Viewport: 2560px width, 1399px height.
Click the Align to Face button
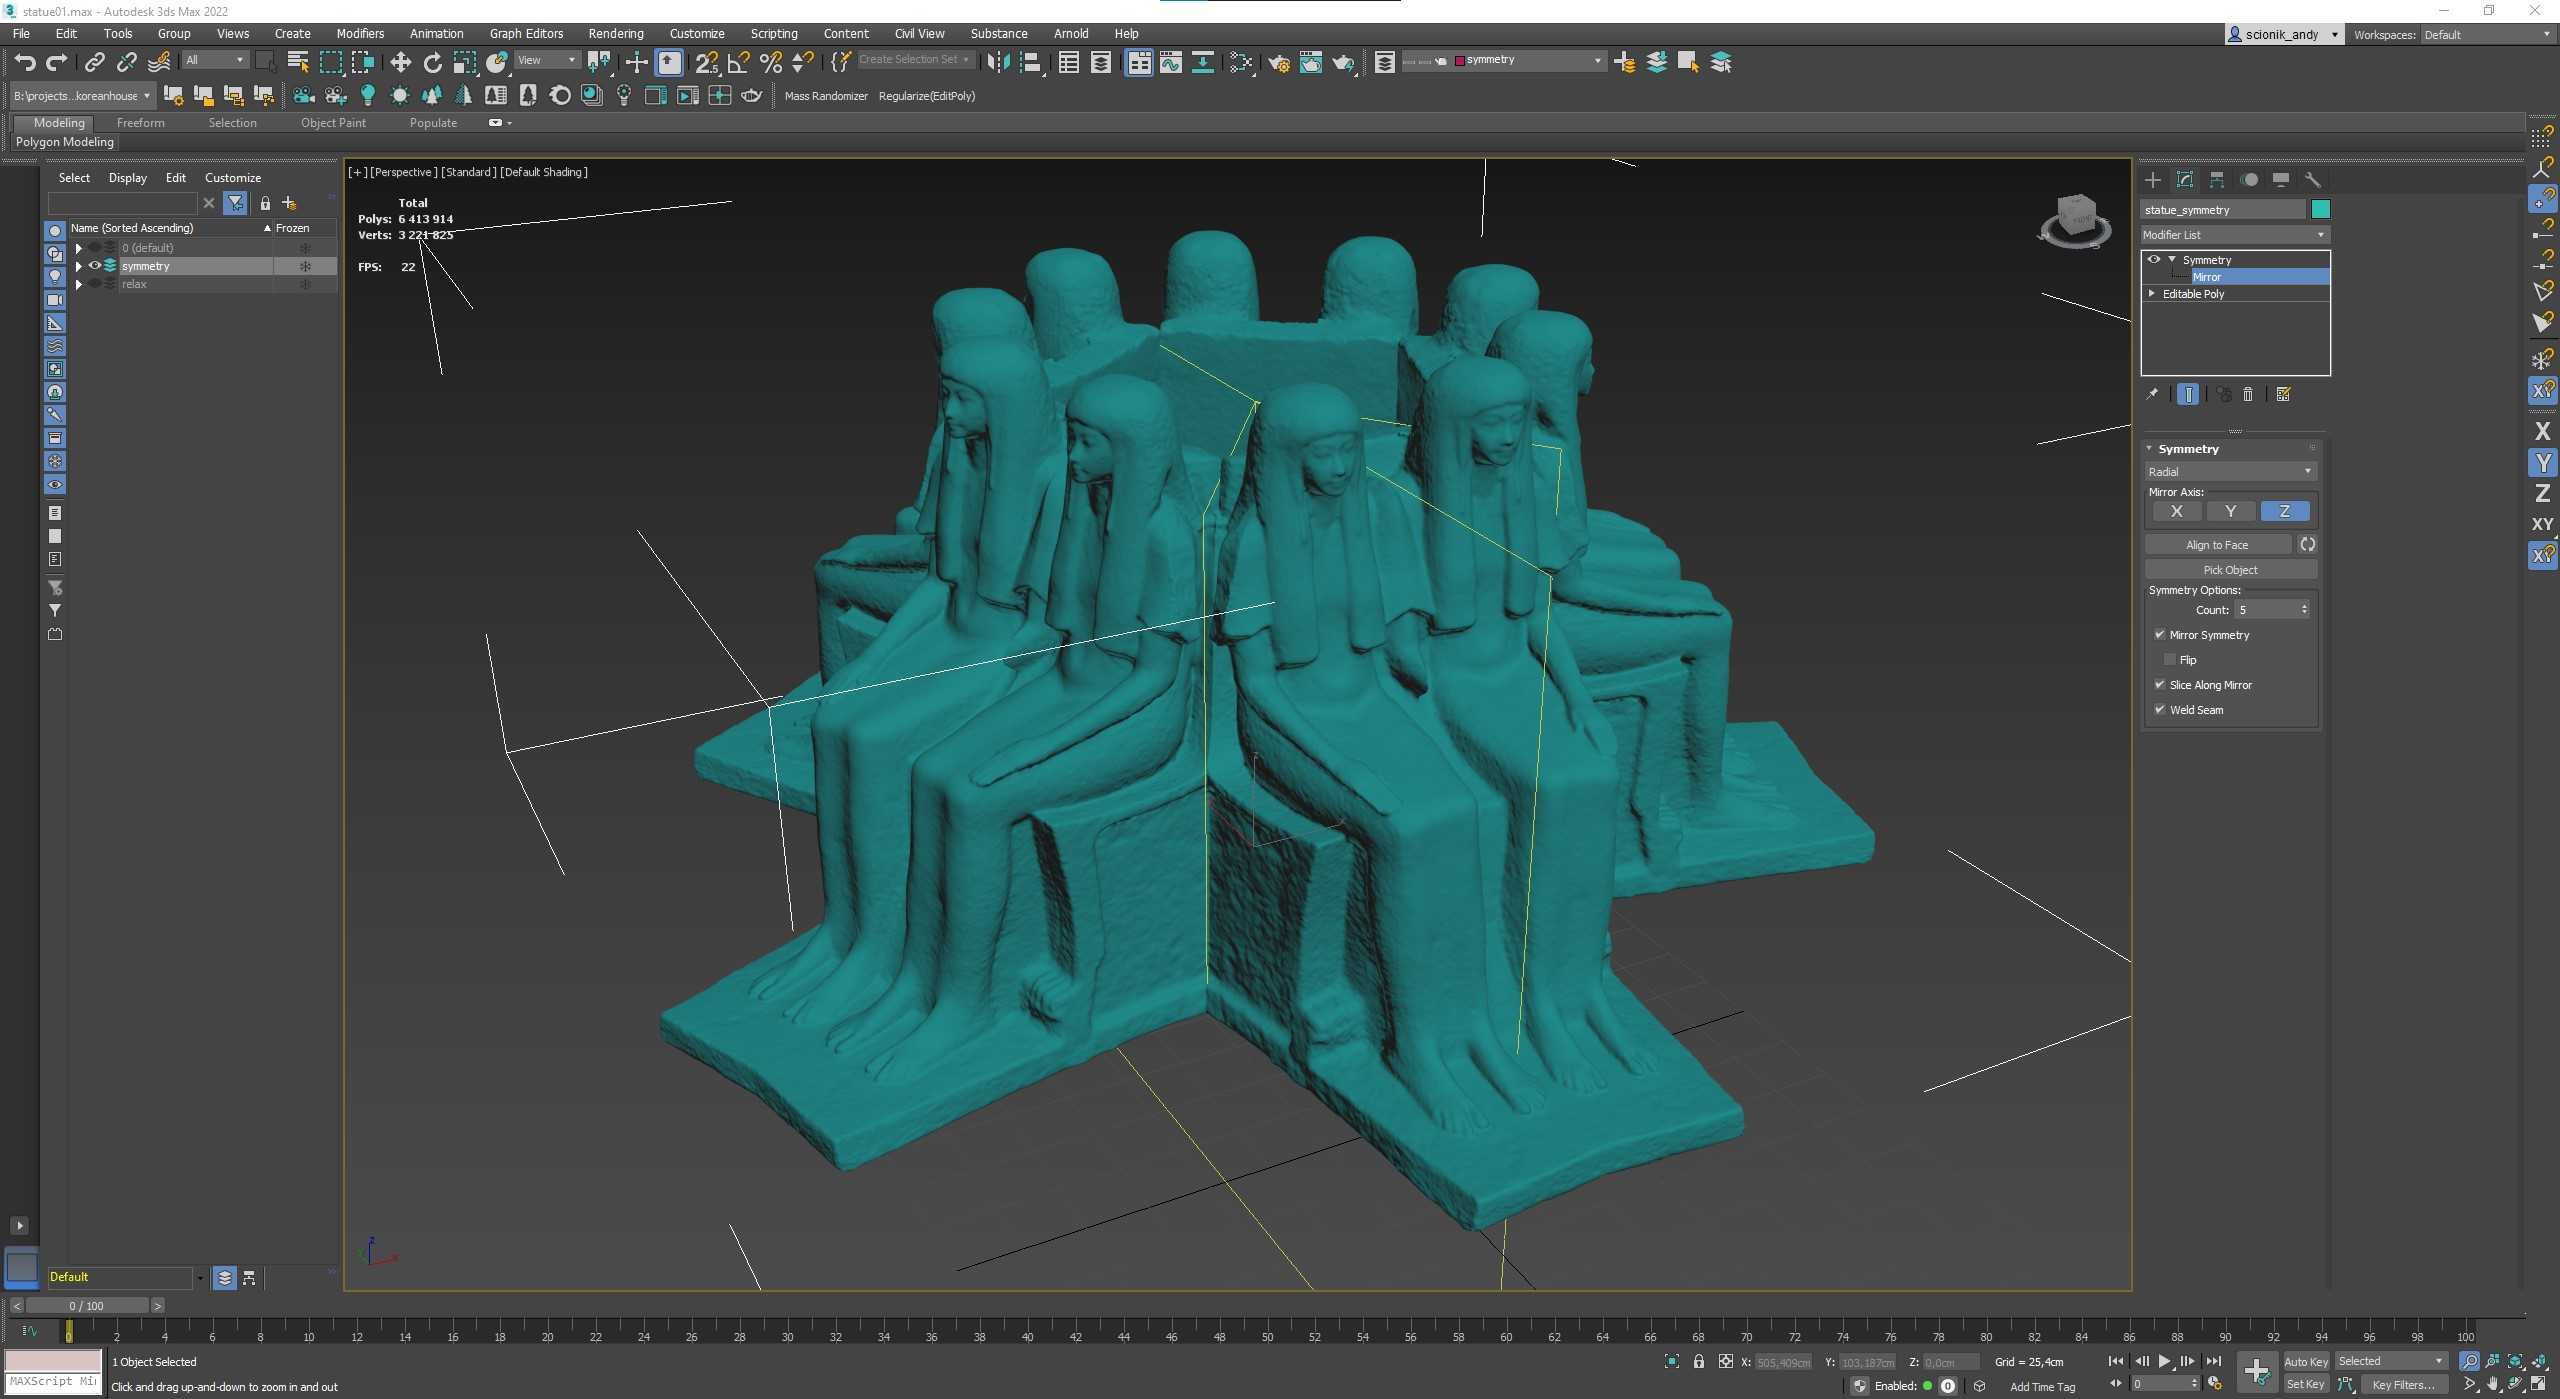pyautogui.click(x=2219, y=543)
